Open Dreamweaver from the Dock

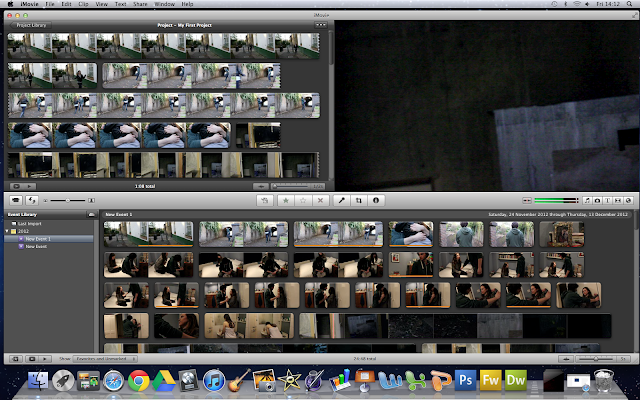[x=516, y=380]
